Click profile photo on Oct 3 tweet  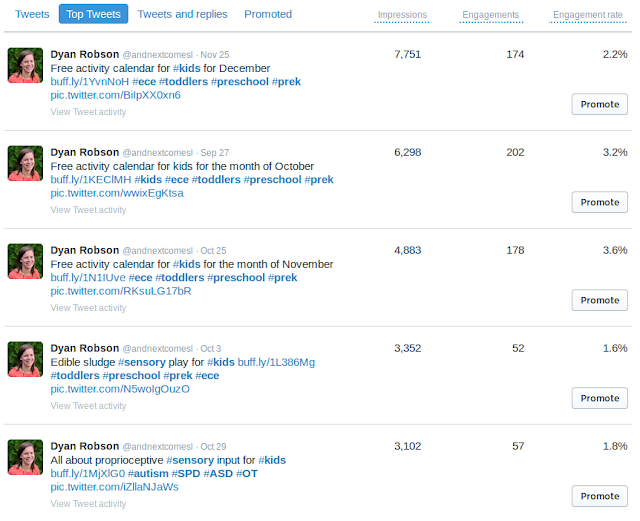[x=25, y=359]
